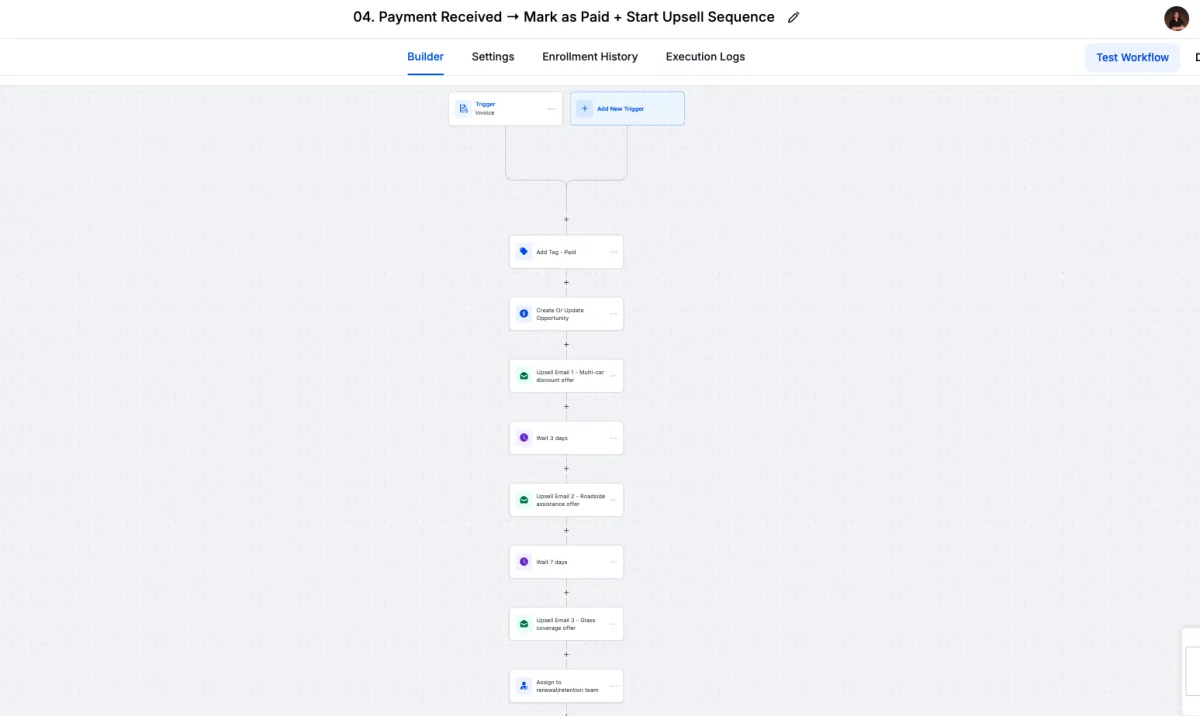Click the Create Or Update Opportunity icon
This screenshot has width=1200, height=716.
[523, 314]
